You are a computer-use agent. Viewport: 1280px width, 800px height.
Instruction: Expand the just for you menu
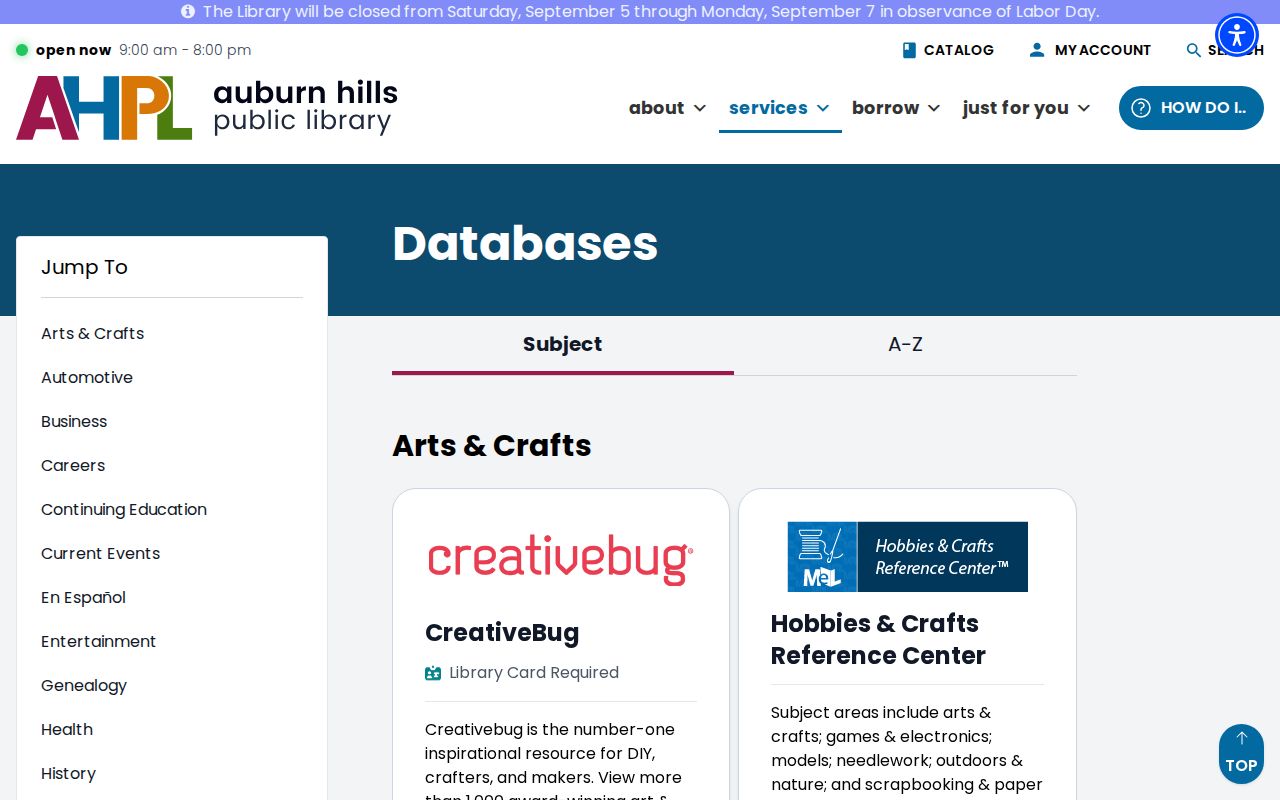click(1026, 108)
